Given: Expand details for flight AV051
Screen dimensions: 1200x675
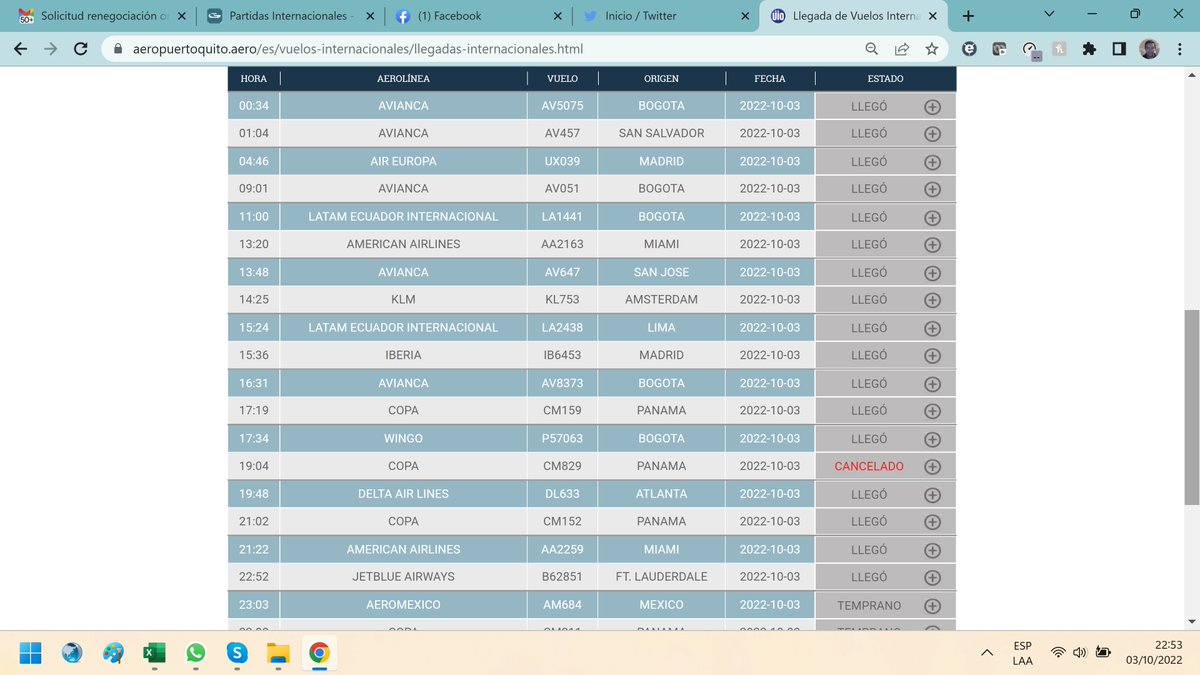Looking at the screenshot, I should coord(932,190).
